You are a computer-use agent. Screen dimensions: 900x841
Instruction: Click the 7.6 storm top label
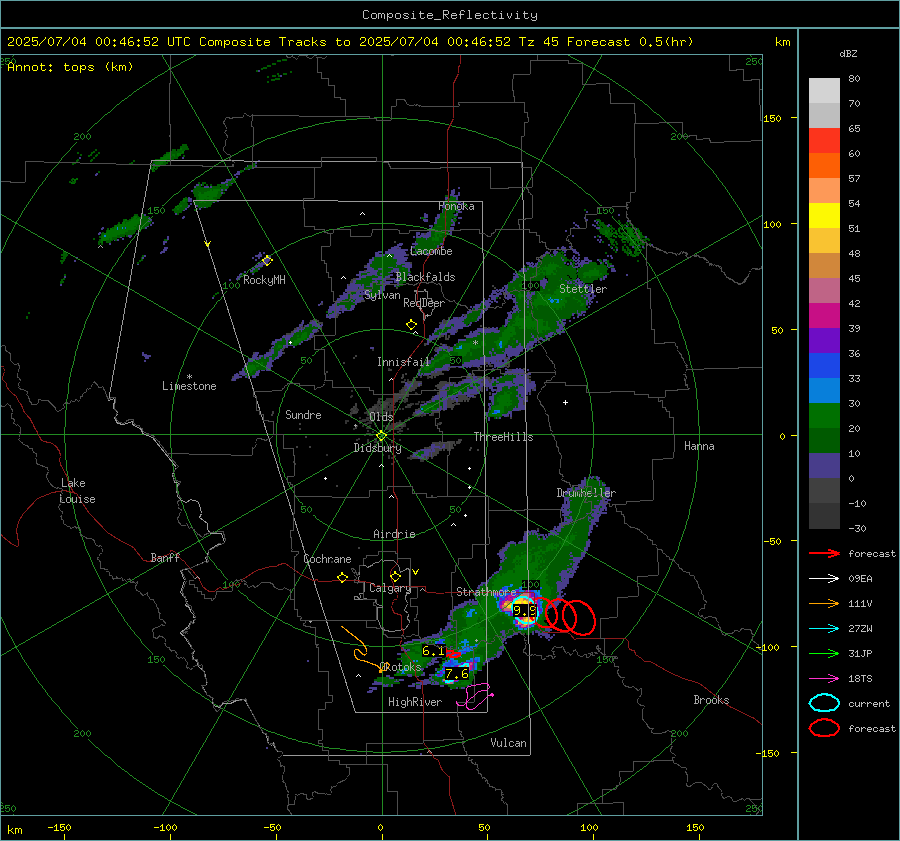[457, 673]
